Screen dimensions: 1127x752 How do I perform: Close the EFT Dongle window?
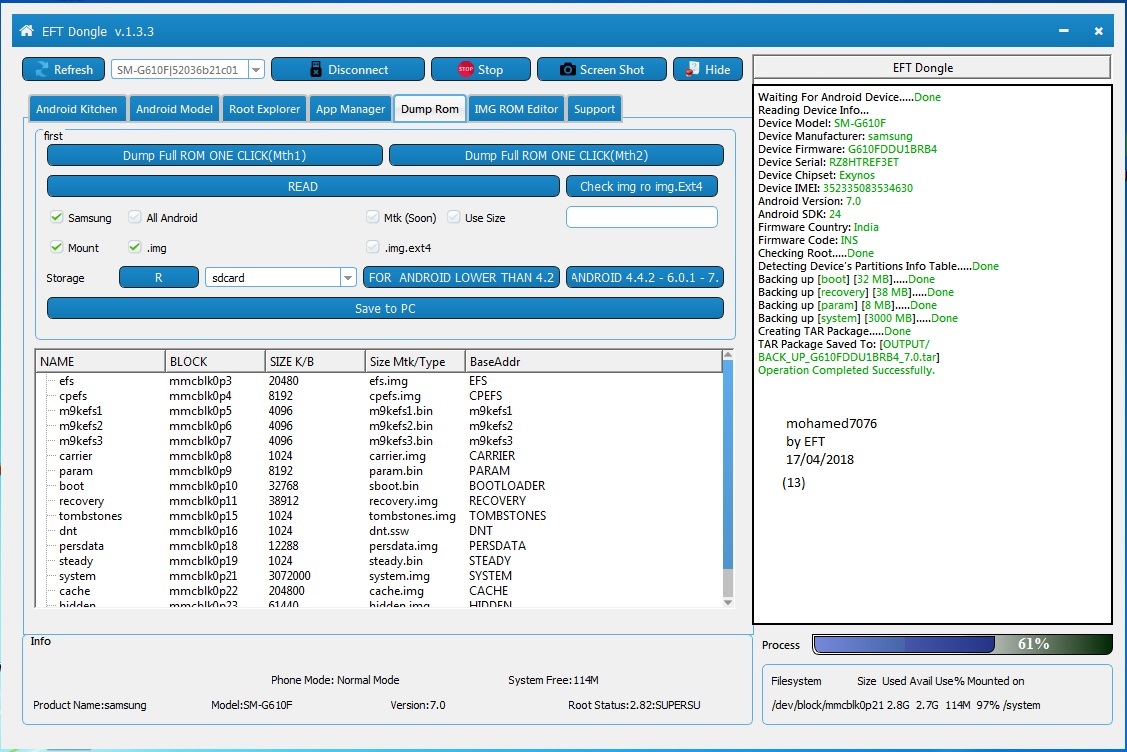click(1098, 31)
